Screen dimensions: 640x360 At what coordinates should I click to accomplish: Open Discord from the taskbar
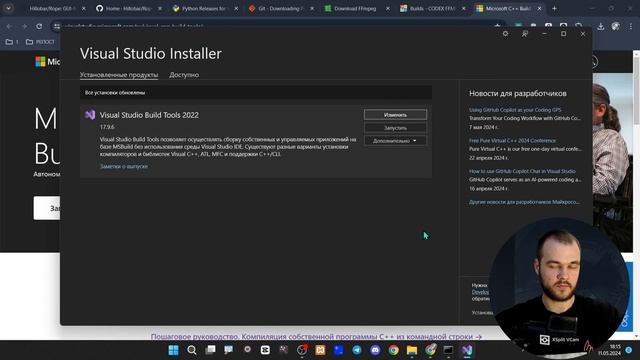tap(375, 350)
